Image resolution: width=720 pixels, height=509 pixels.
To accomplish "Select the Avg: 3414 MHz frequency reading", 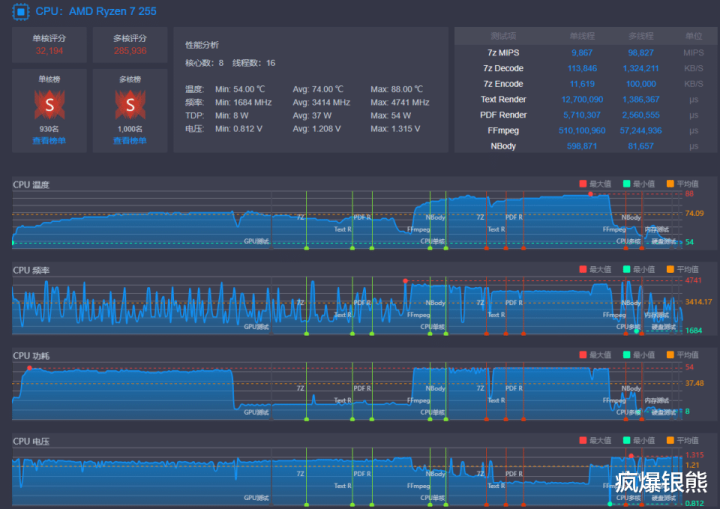I will pos(321,102).
